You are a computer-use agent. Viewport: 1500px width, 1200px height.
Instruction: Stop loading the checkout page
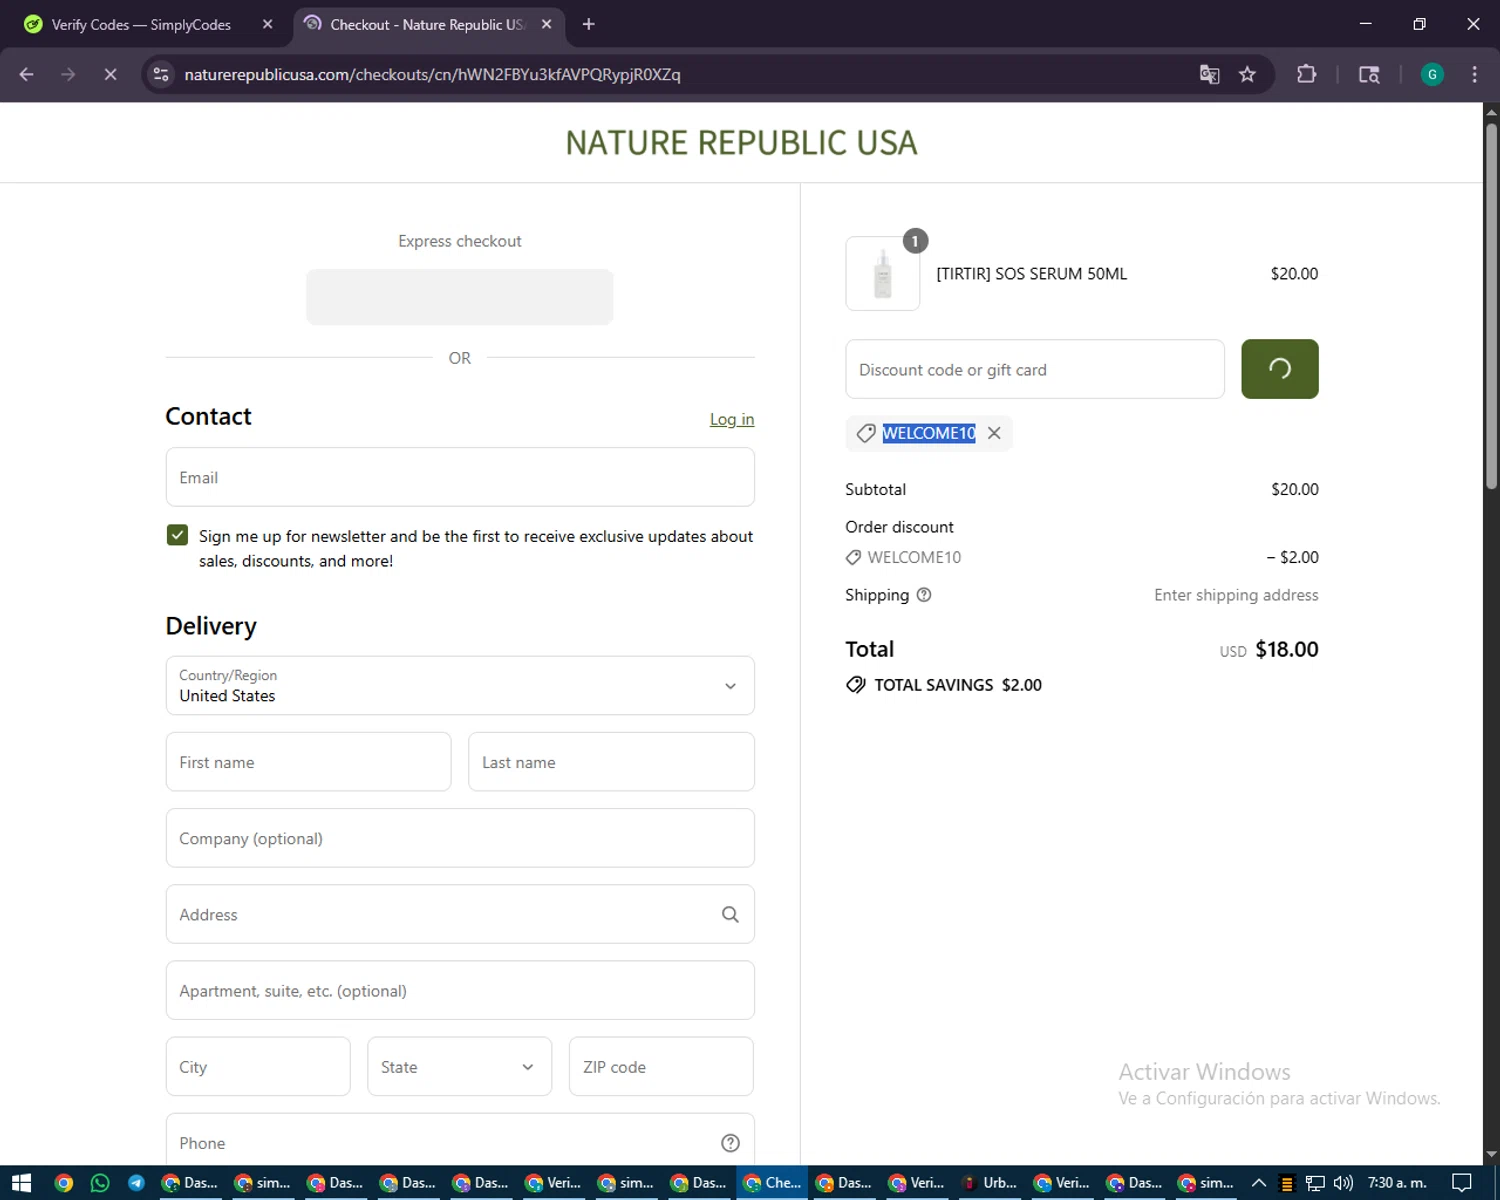point(110,74)
